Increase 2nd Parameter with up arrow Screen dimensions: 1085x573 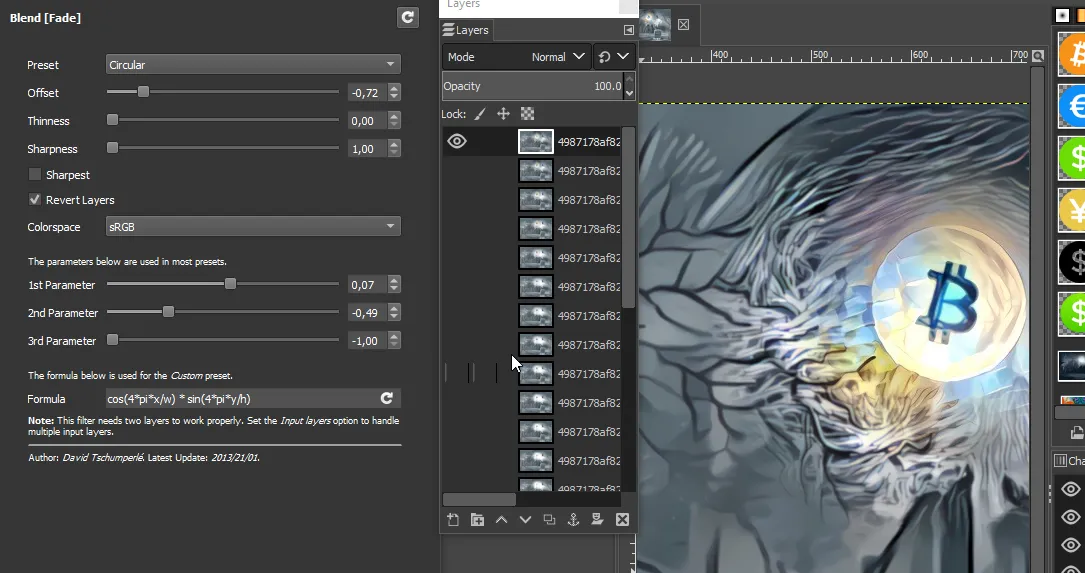(x=394, y=309)
